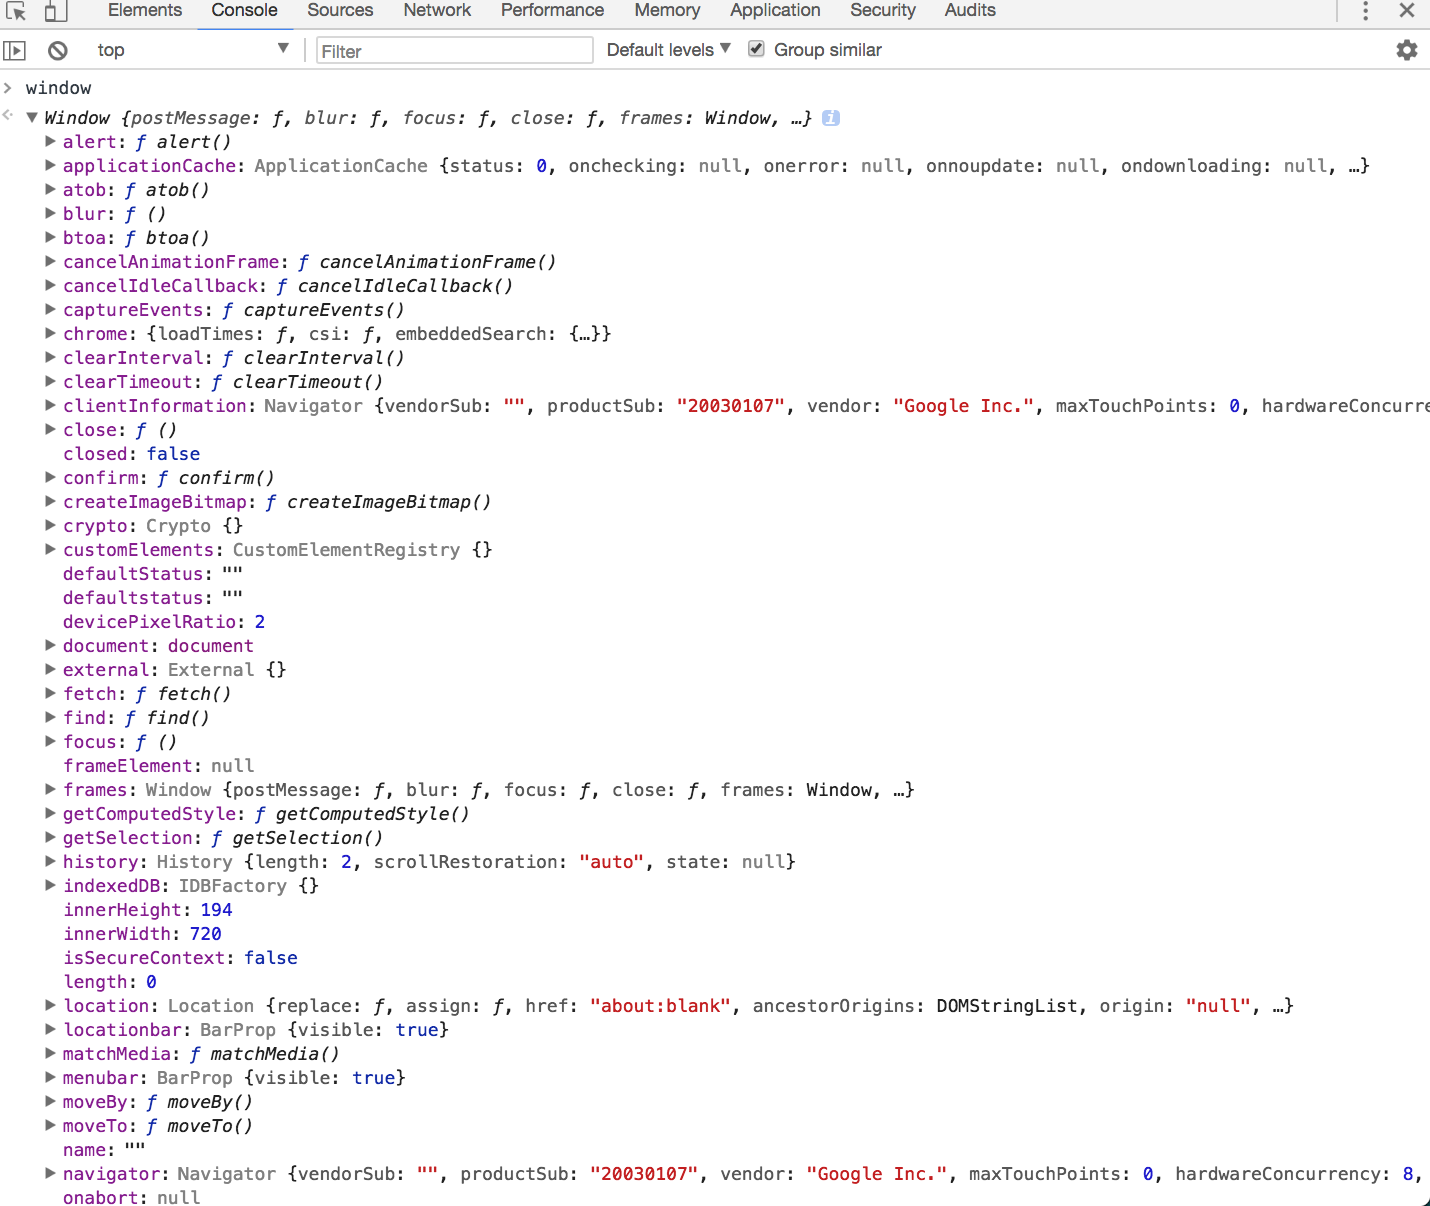
Task: Clear the console with the ban icon
Action: (x=58, y=50)
